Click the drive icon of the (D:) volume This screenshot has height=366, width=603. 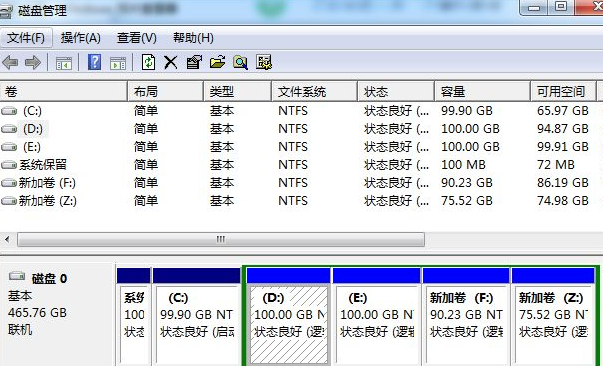point(9,129)
